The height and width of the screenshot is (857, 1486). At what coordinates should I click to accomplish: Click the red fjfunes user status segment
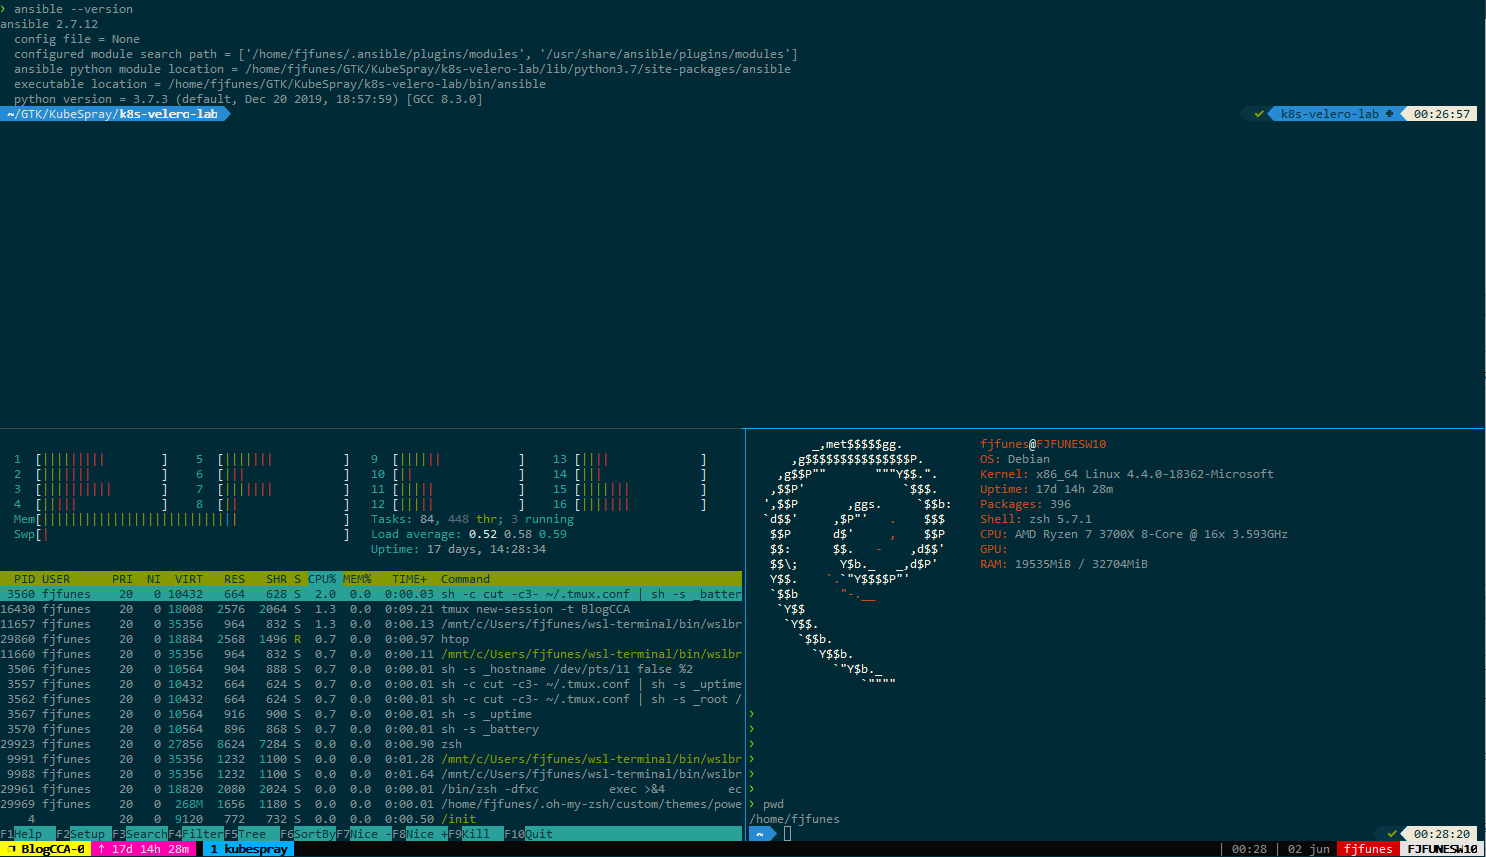click(x=1367, y=849)
